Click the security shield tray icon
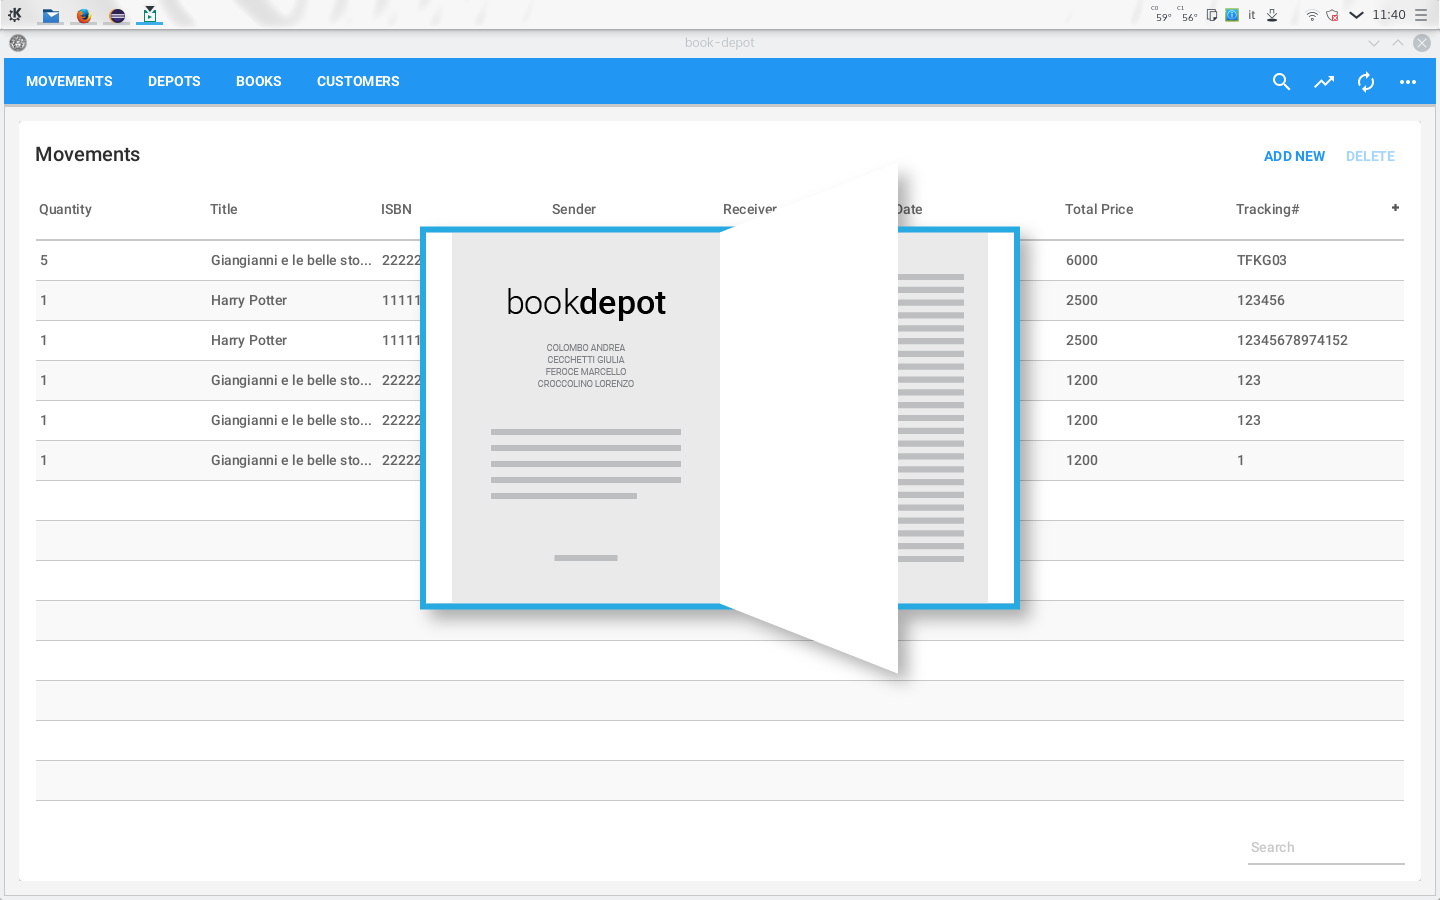Screen dimensions: 1440x900 click(x=1332, y=15)
